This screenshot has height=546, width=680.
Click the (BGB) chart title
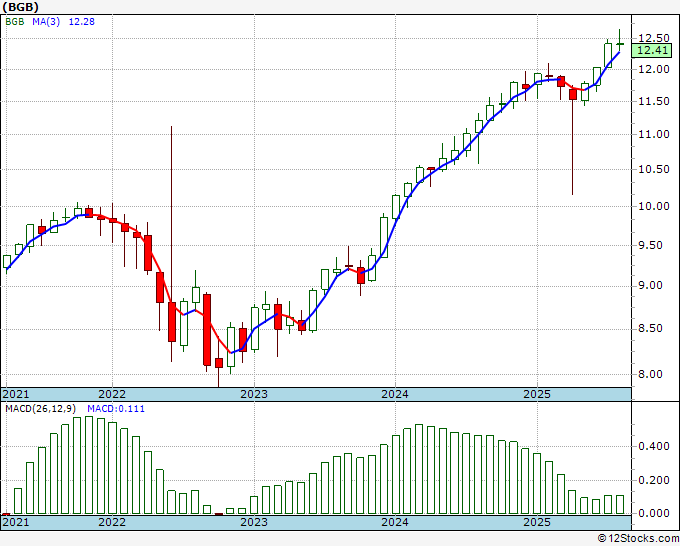[20, 7]
